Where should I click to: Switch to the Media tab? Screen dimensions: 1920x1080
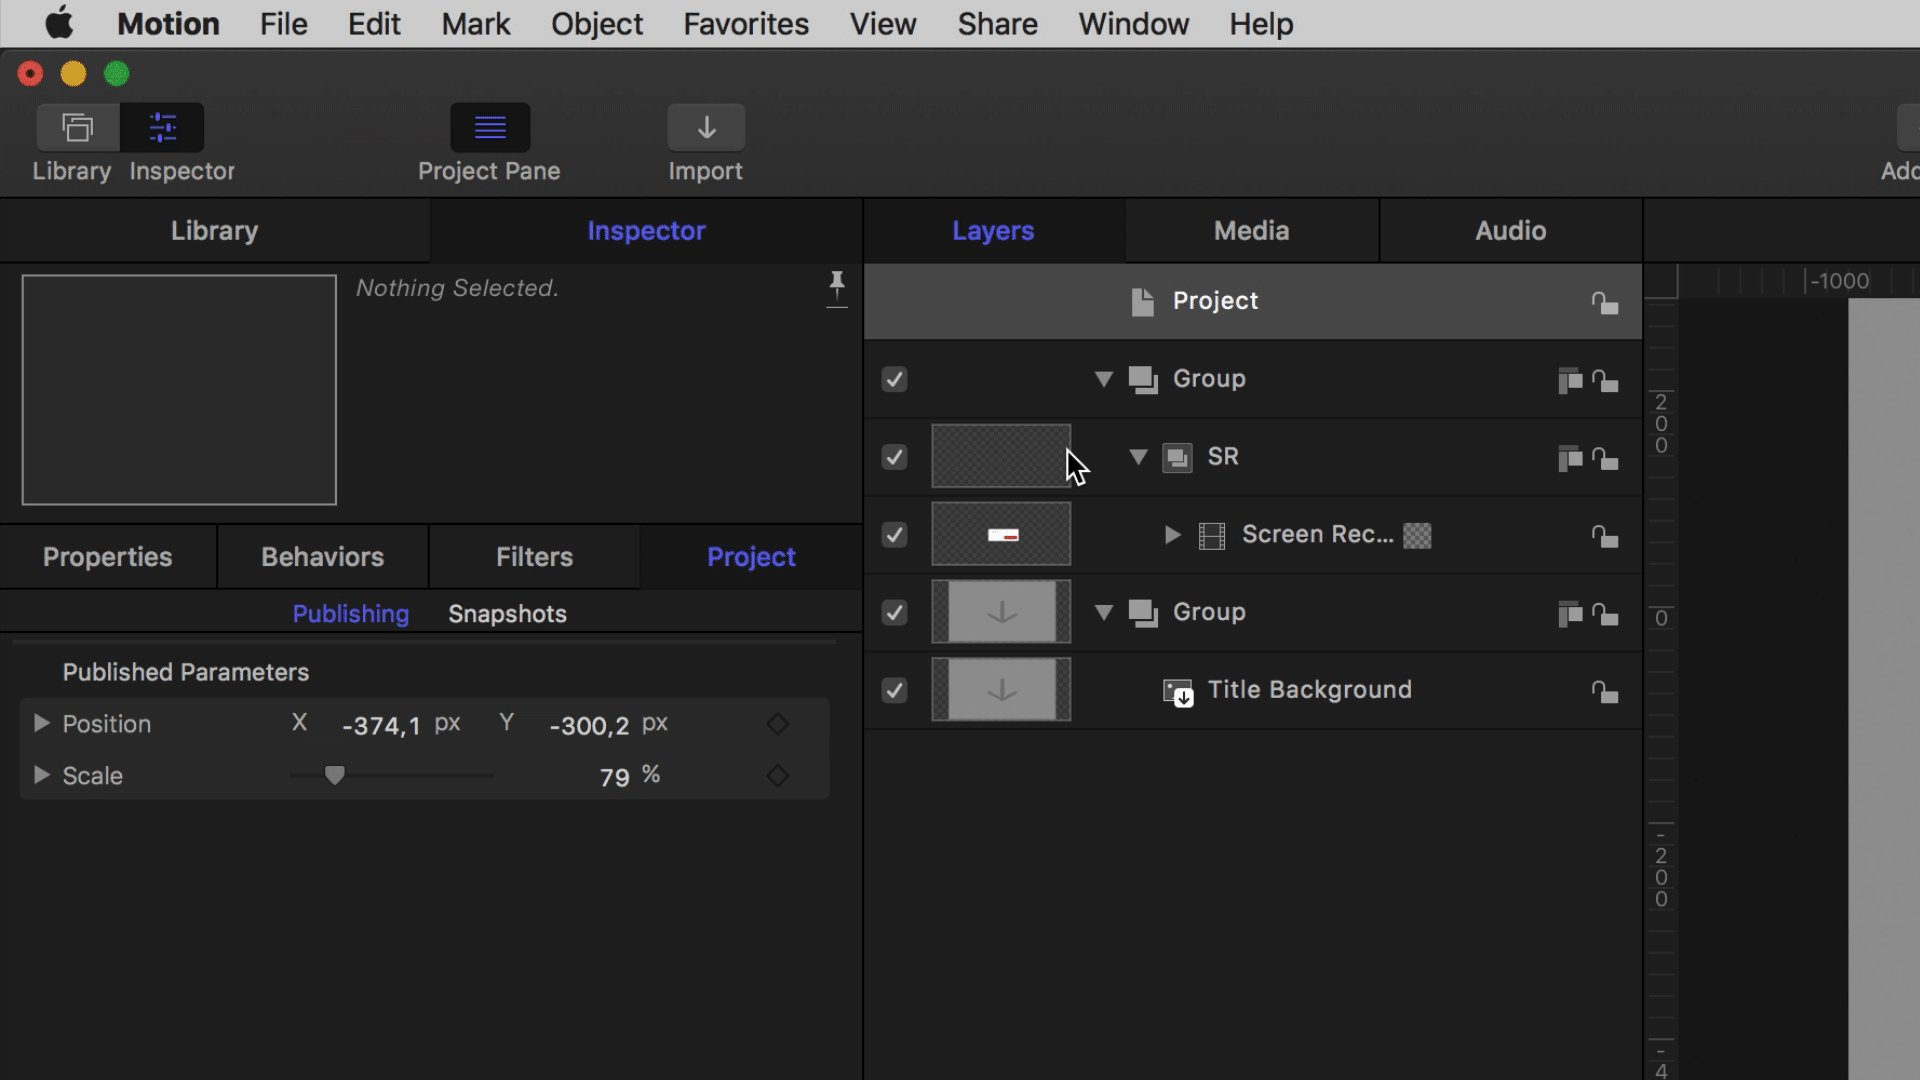click(x=1252, y=231)
